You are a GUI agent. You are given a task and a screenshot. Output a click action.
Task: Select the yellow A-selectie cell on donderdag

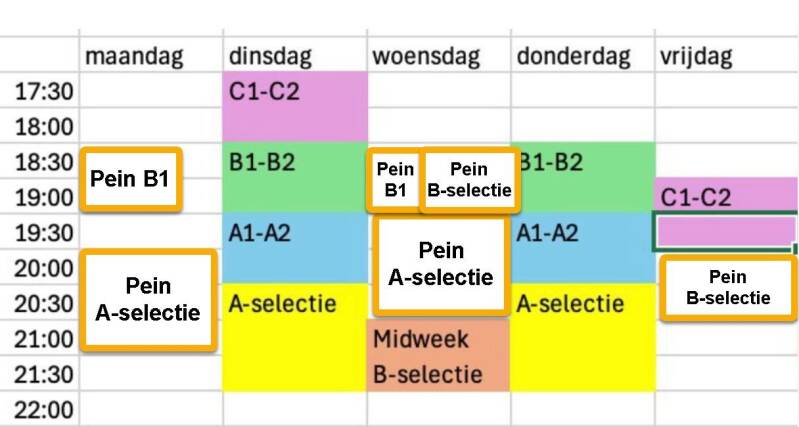[x=582, y=336]
